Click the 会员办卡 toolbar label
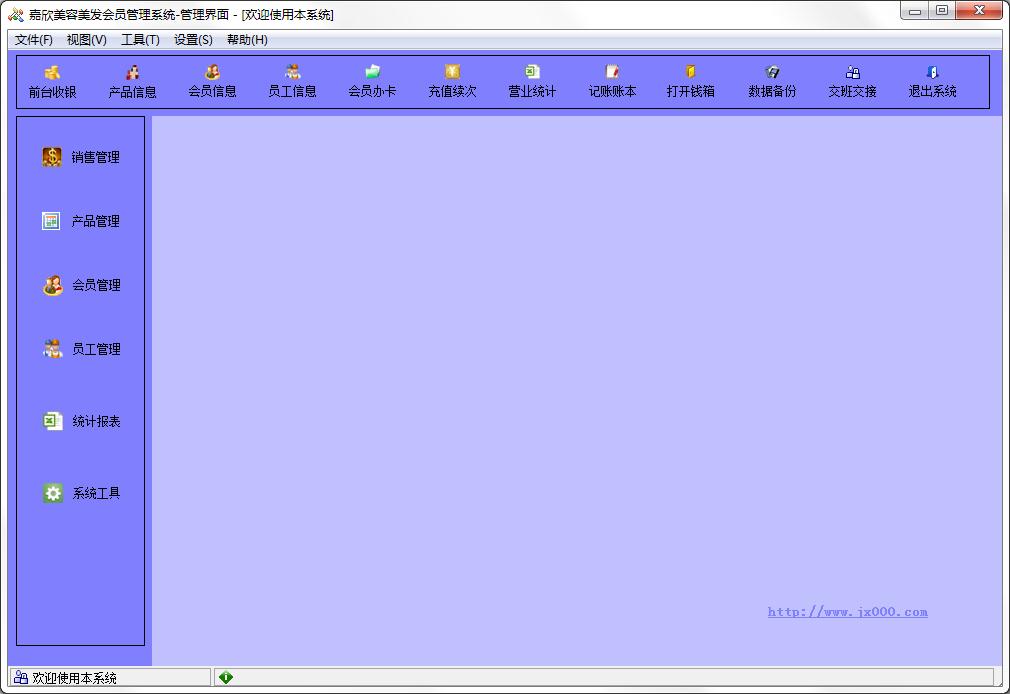The height and width of the screenshot is (694, 1010). coord(372,92)
